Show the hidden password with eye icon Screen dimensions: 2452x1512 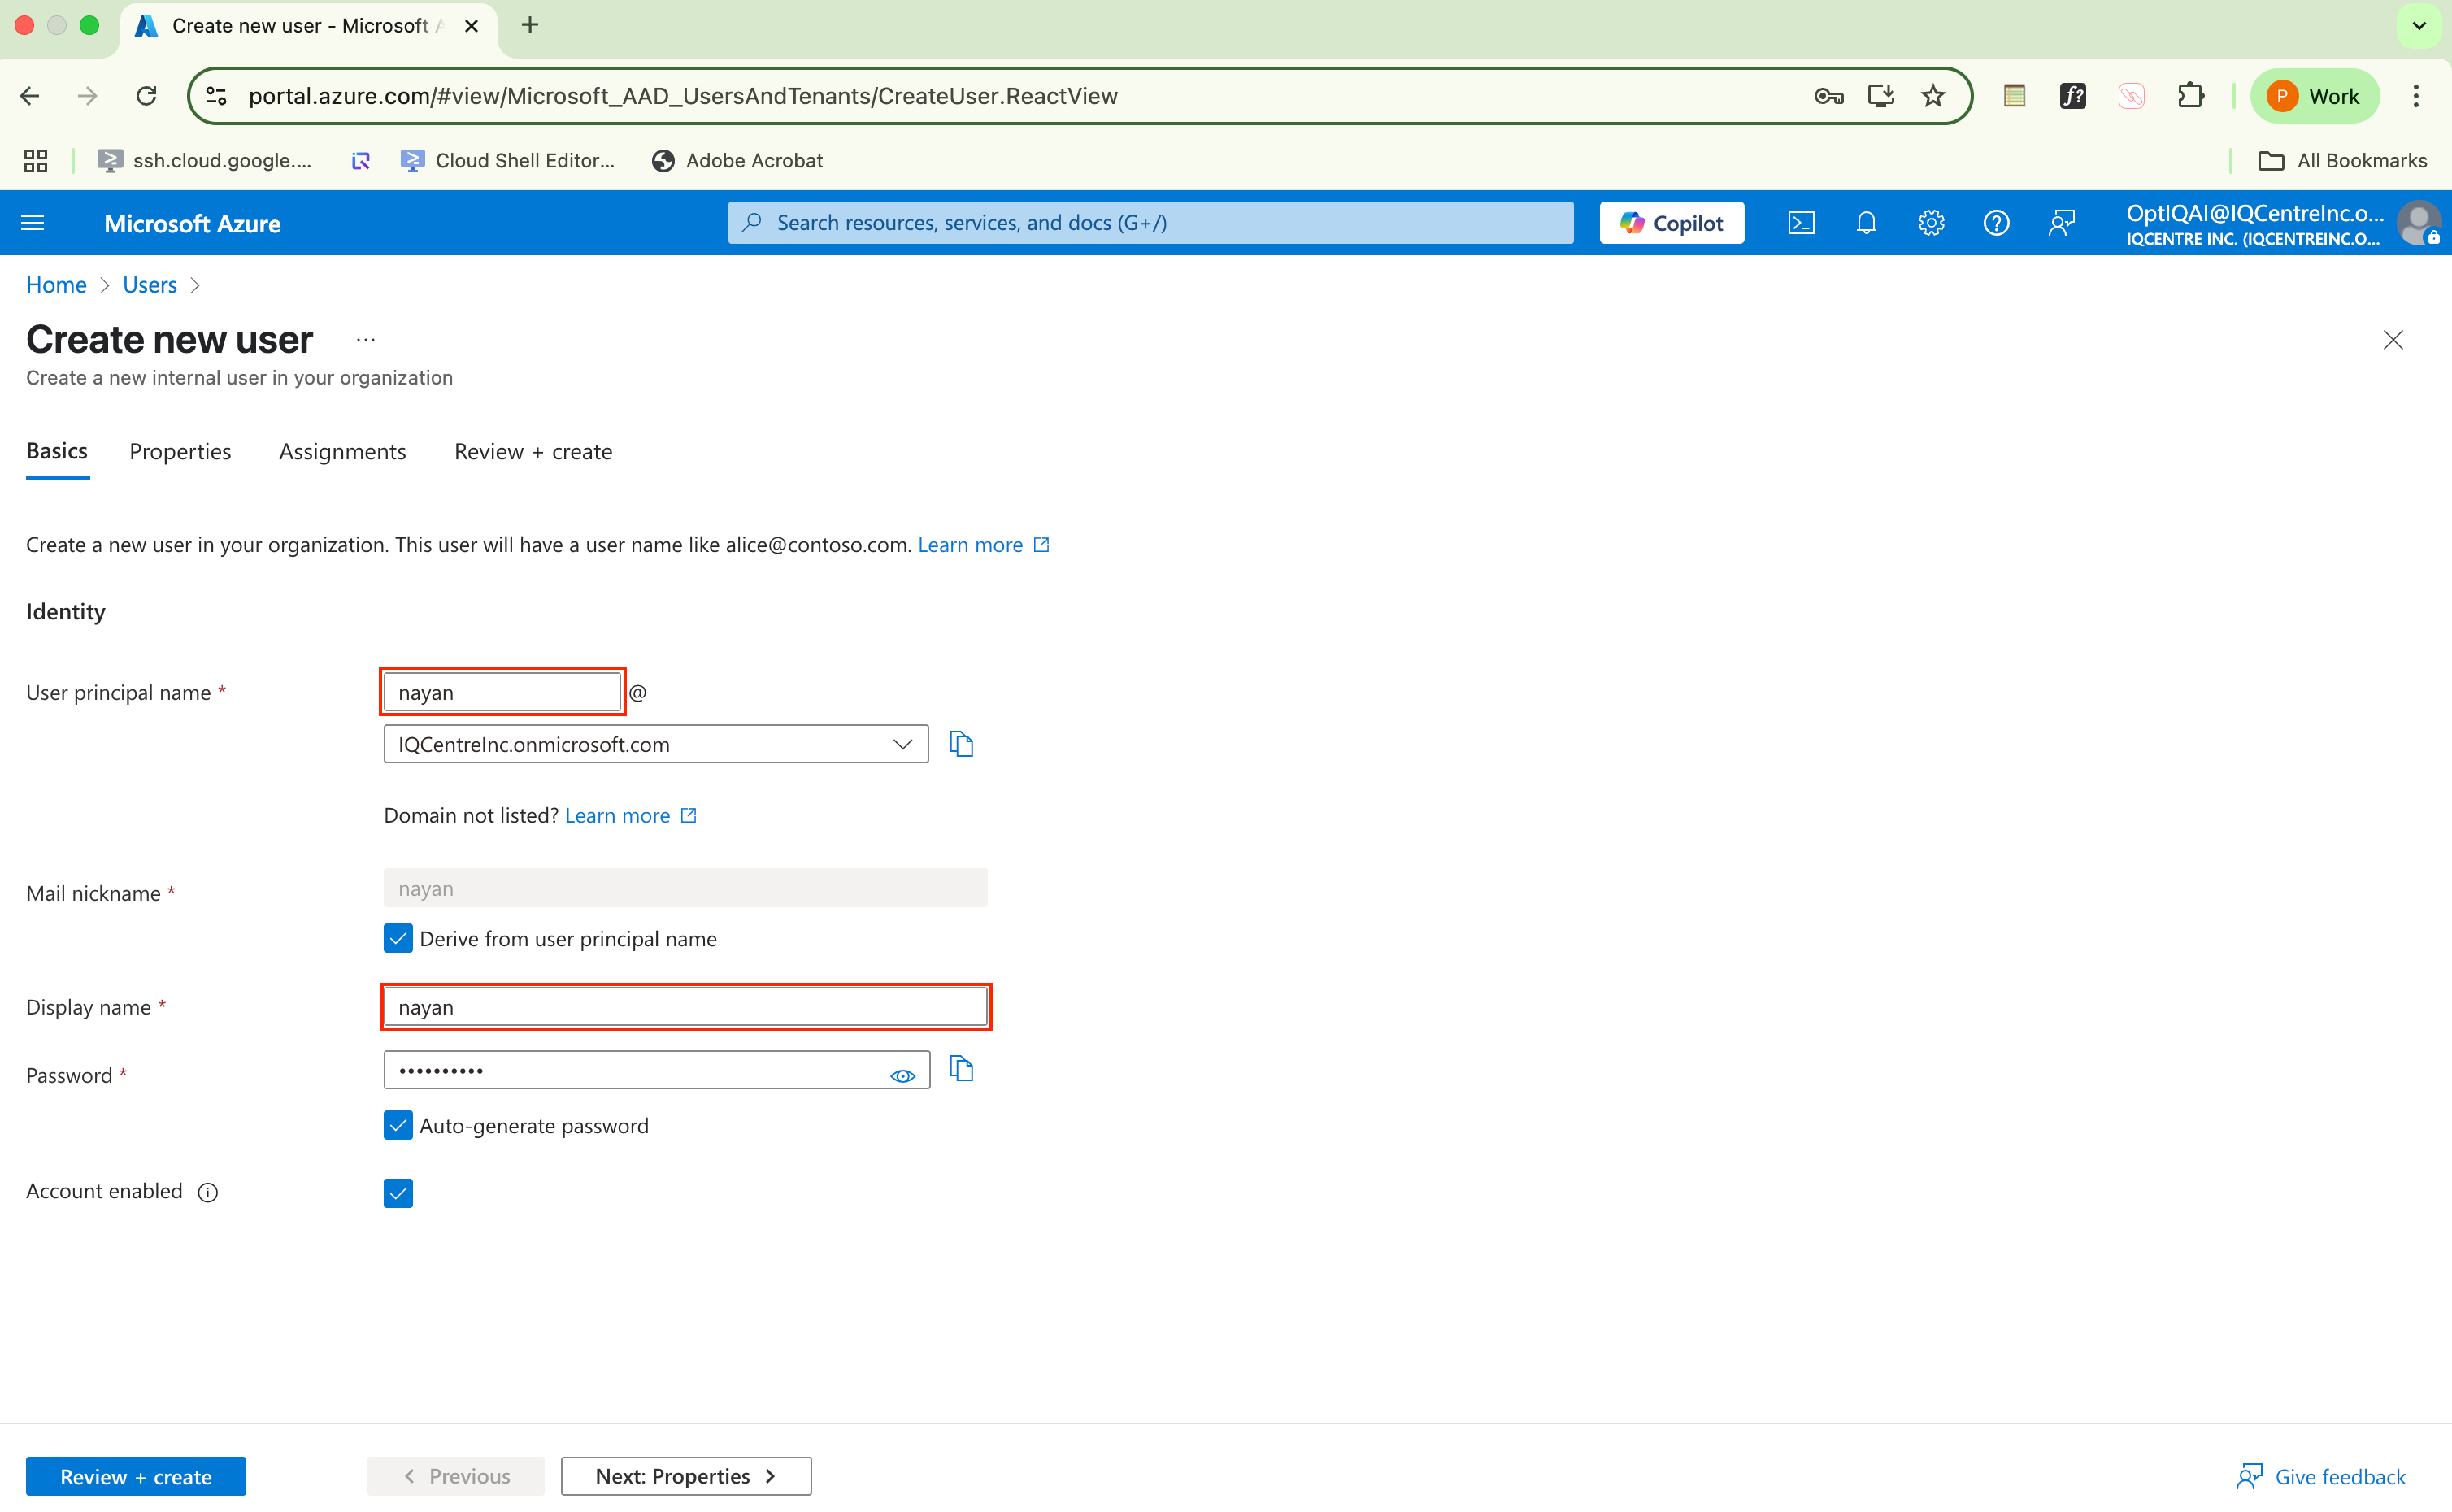[x=902, y=1075]
